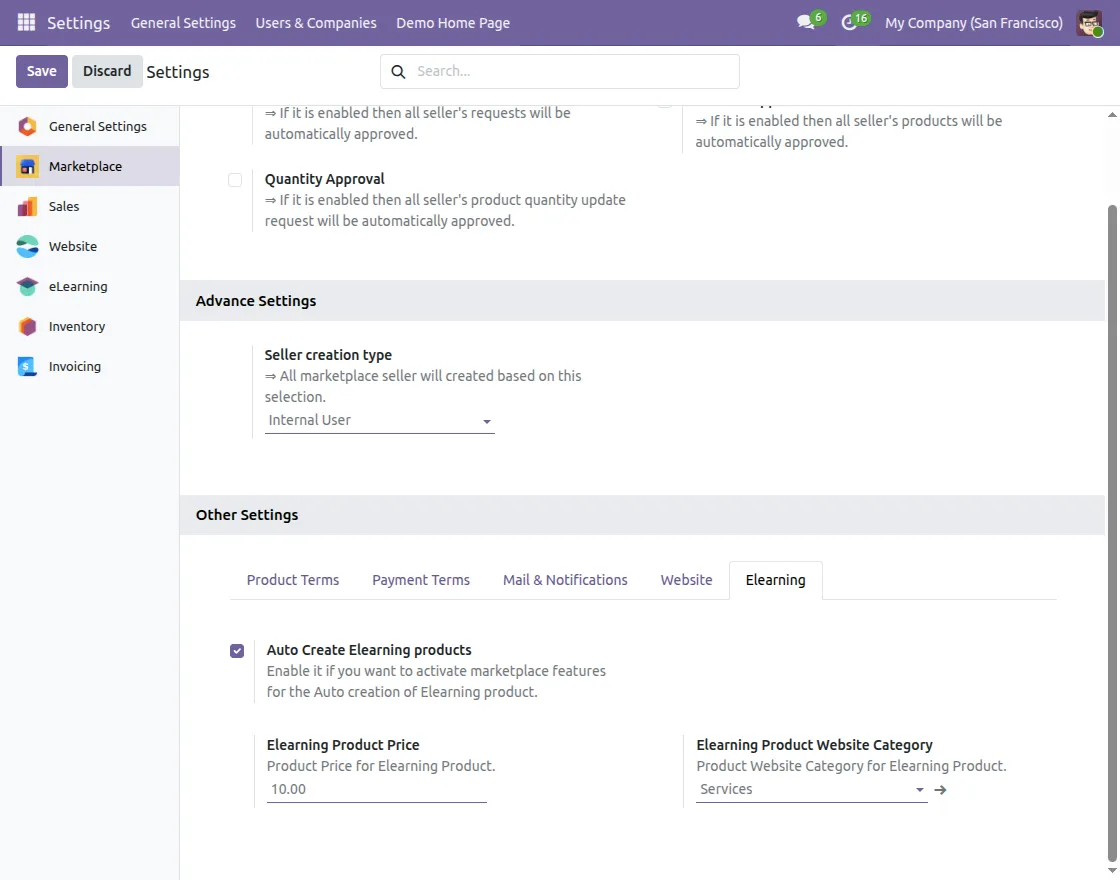Click the eLearning graduation cap icon
Image resolution: width=1120 pixels, height=880 pixels.
point(27,286)
